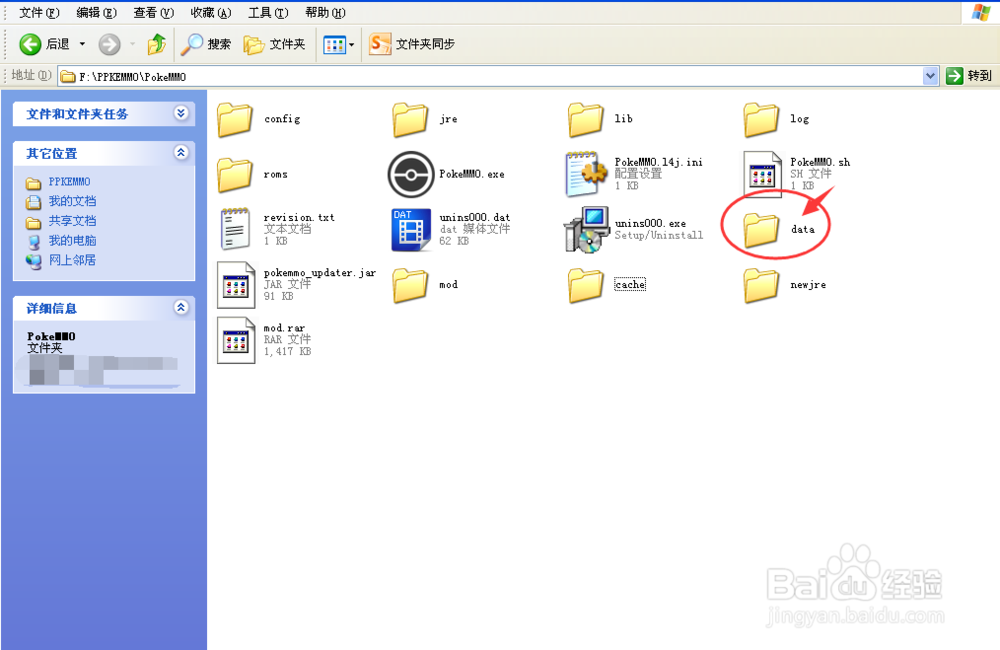This screenshot has height=650, width=1000.
Task: Open the Favorites (收藏) menu
Action: (211, 13)
